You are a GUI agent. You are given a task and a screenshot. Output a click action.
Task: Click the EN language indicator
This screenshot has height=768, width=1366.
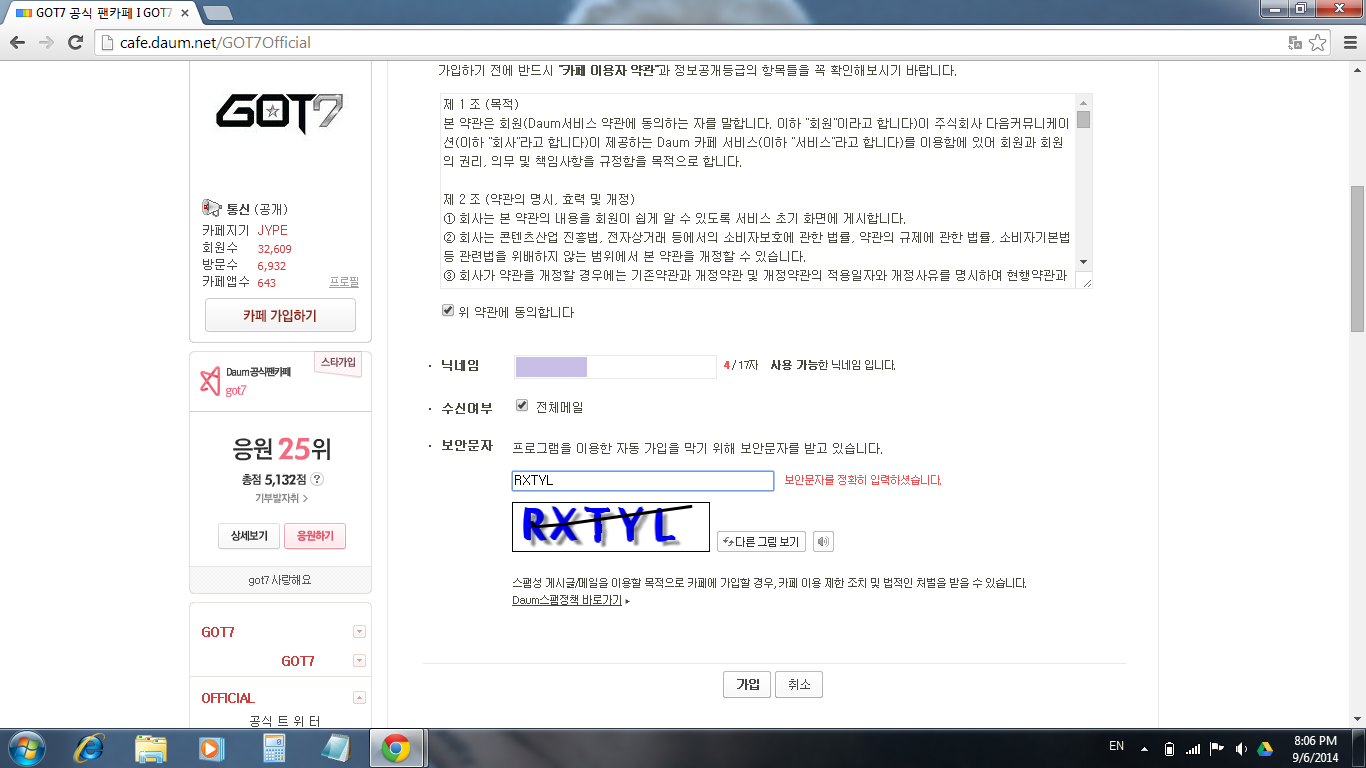(x=1117, y=746)
